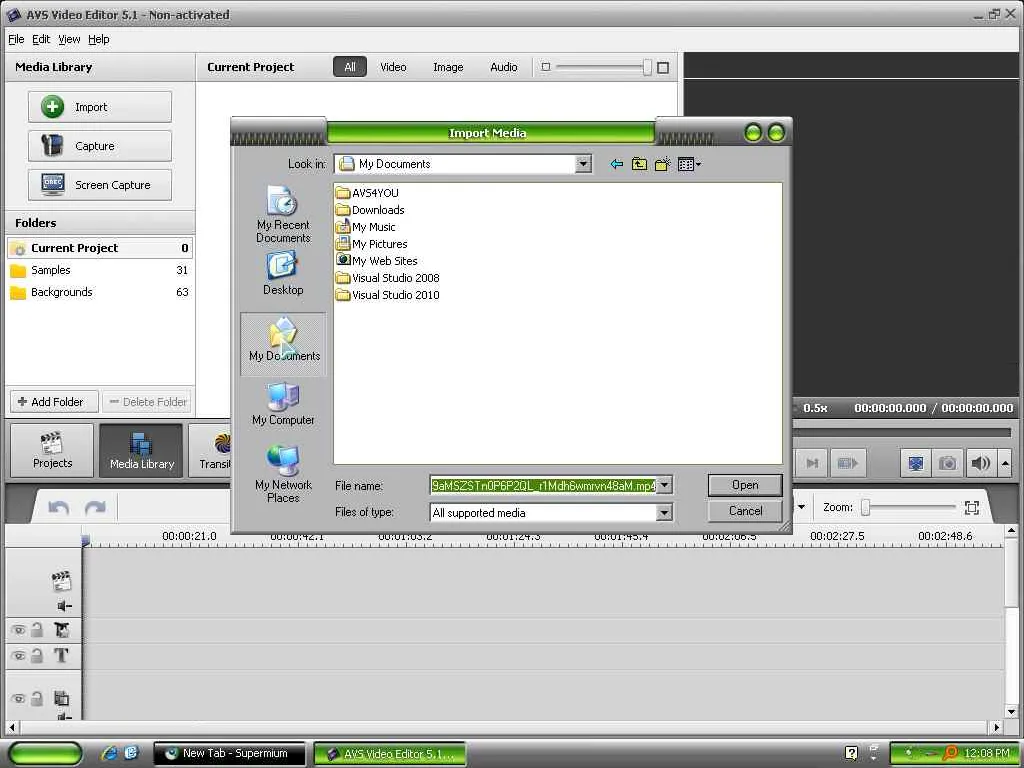The height and width of the screenshot is (768, 1024).
Task: Select the Visual Studio 2010 folder
Action: coord(388,295)
